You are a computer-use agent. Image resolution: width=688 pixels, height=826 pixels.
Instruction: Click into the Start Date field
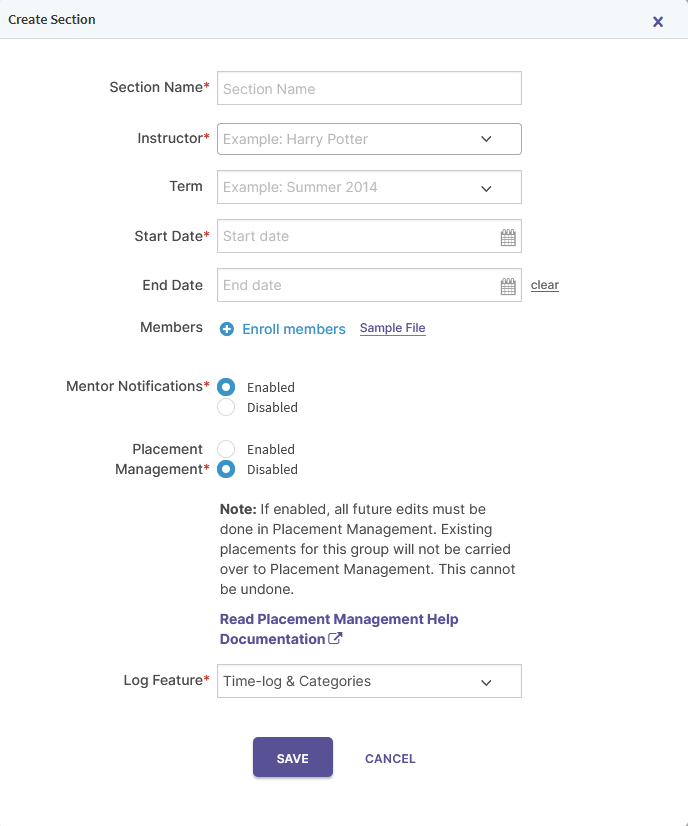point(357,237)
